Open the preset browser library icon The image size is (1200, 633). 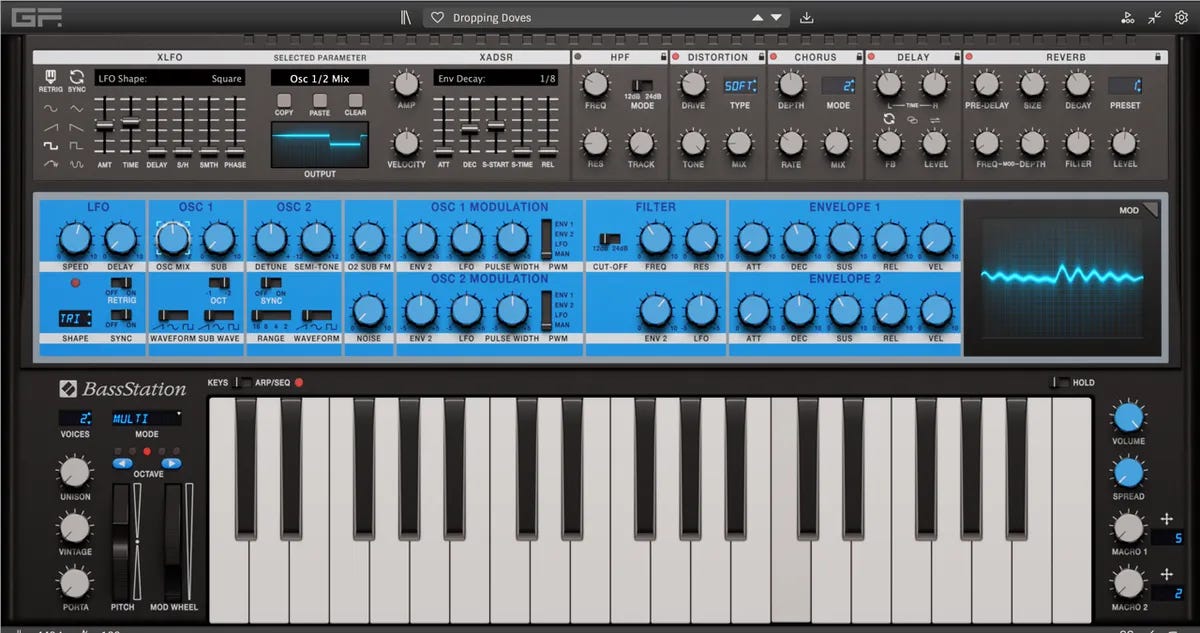click(x=404, y=17)
